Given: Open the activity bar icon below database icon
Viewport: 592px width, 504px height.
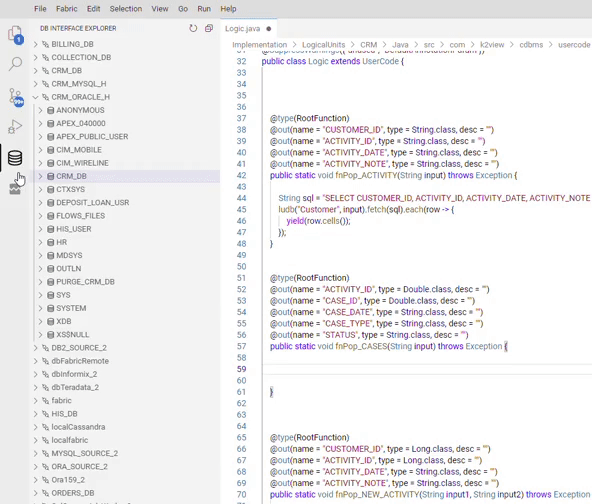Looking at the screenshot, I should click(x=15, y=189).
